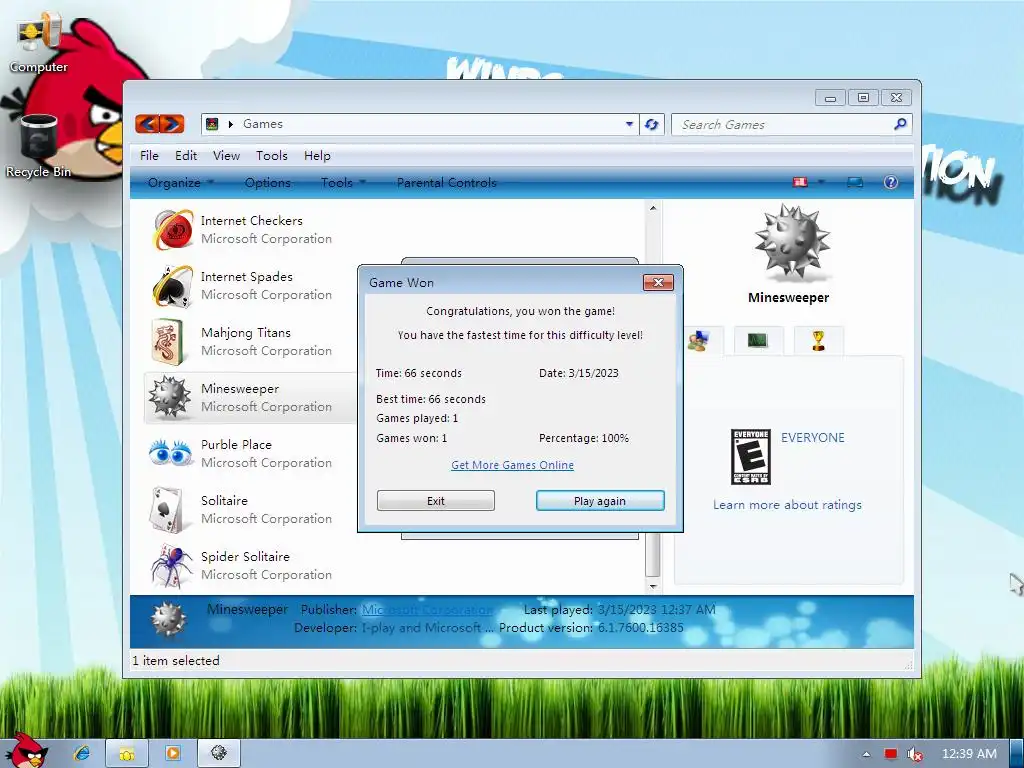Click the game list scroll down arrow
1024x768 pixels.
[x=652, y=586]
